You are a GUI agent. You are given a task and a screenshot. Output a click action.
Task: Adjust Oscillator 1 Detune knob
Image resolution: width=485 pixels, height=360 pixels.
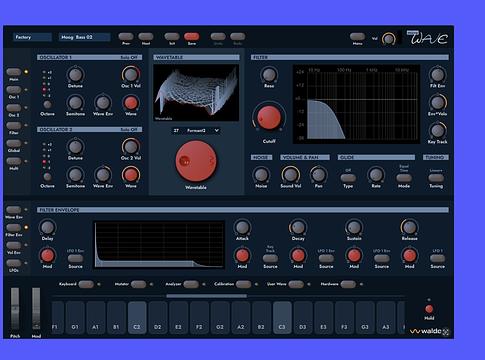75,74
